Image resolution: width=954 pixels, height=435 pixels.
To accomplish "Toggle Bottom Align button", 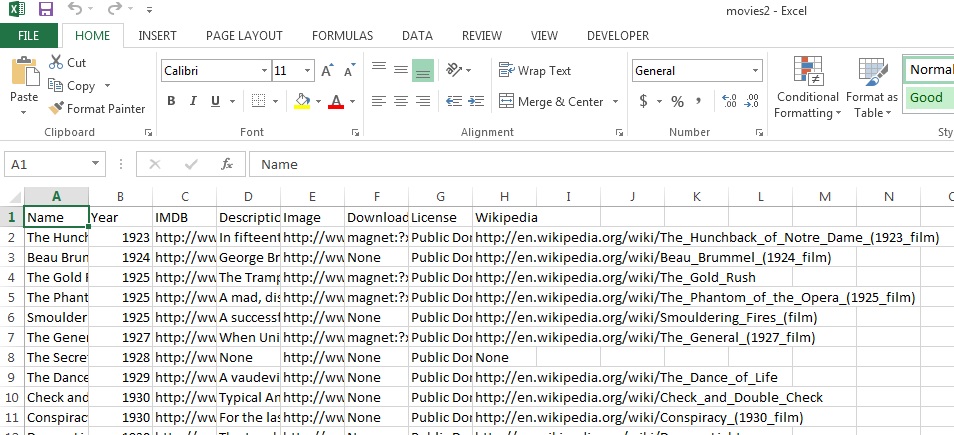I will pyautogui.click(x=423, y=71).
